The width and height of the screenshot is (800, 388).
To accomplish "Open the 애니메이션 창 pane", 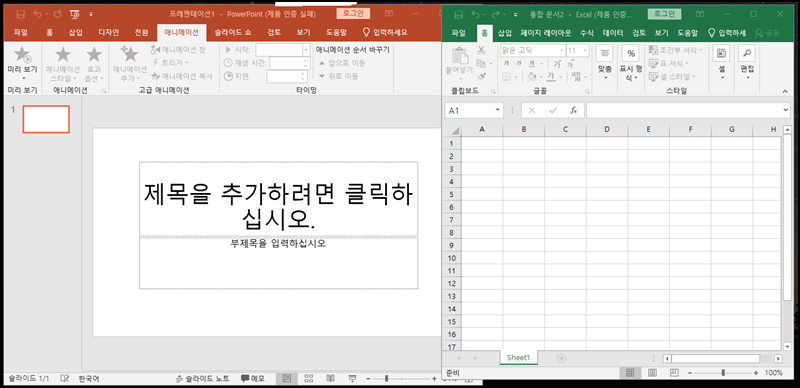I will pos(179,50).
